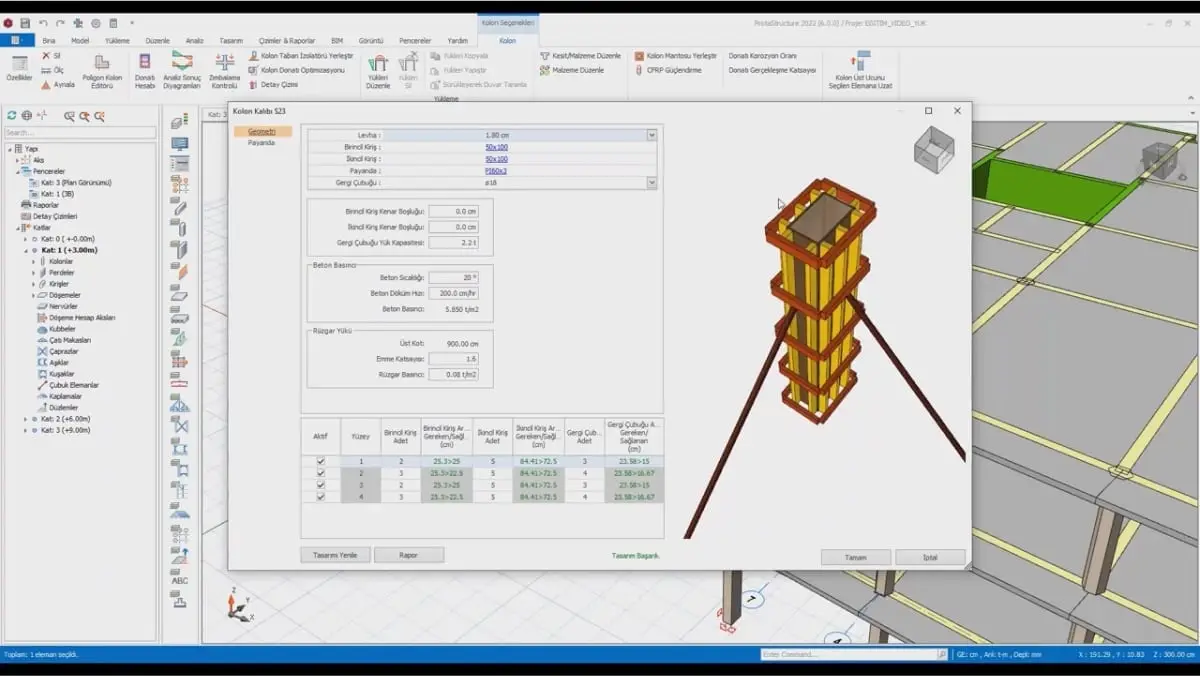Expand the Gergi Çubuğu dropdown
This screenshot has height=676, width=1200.
651,183
